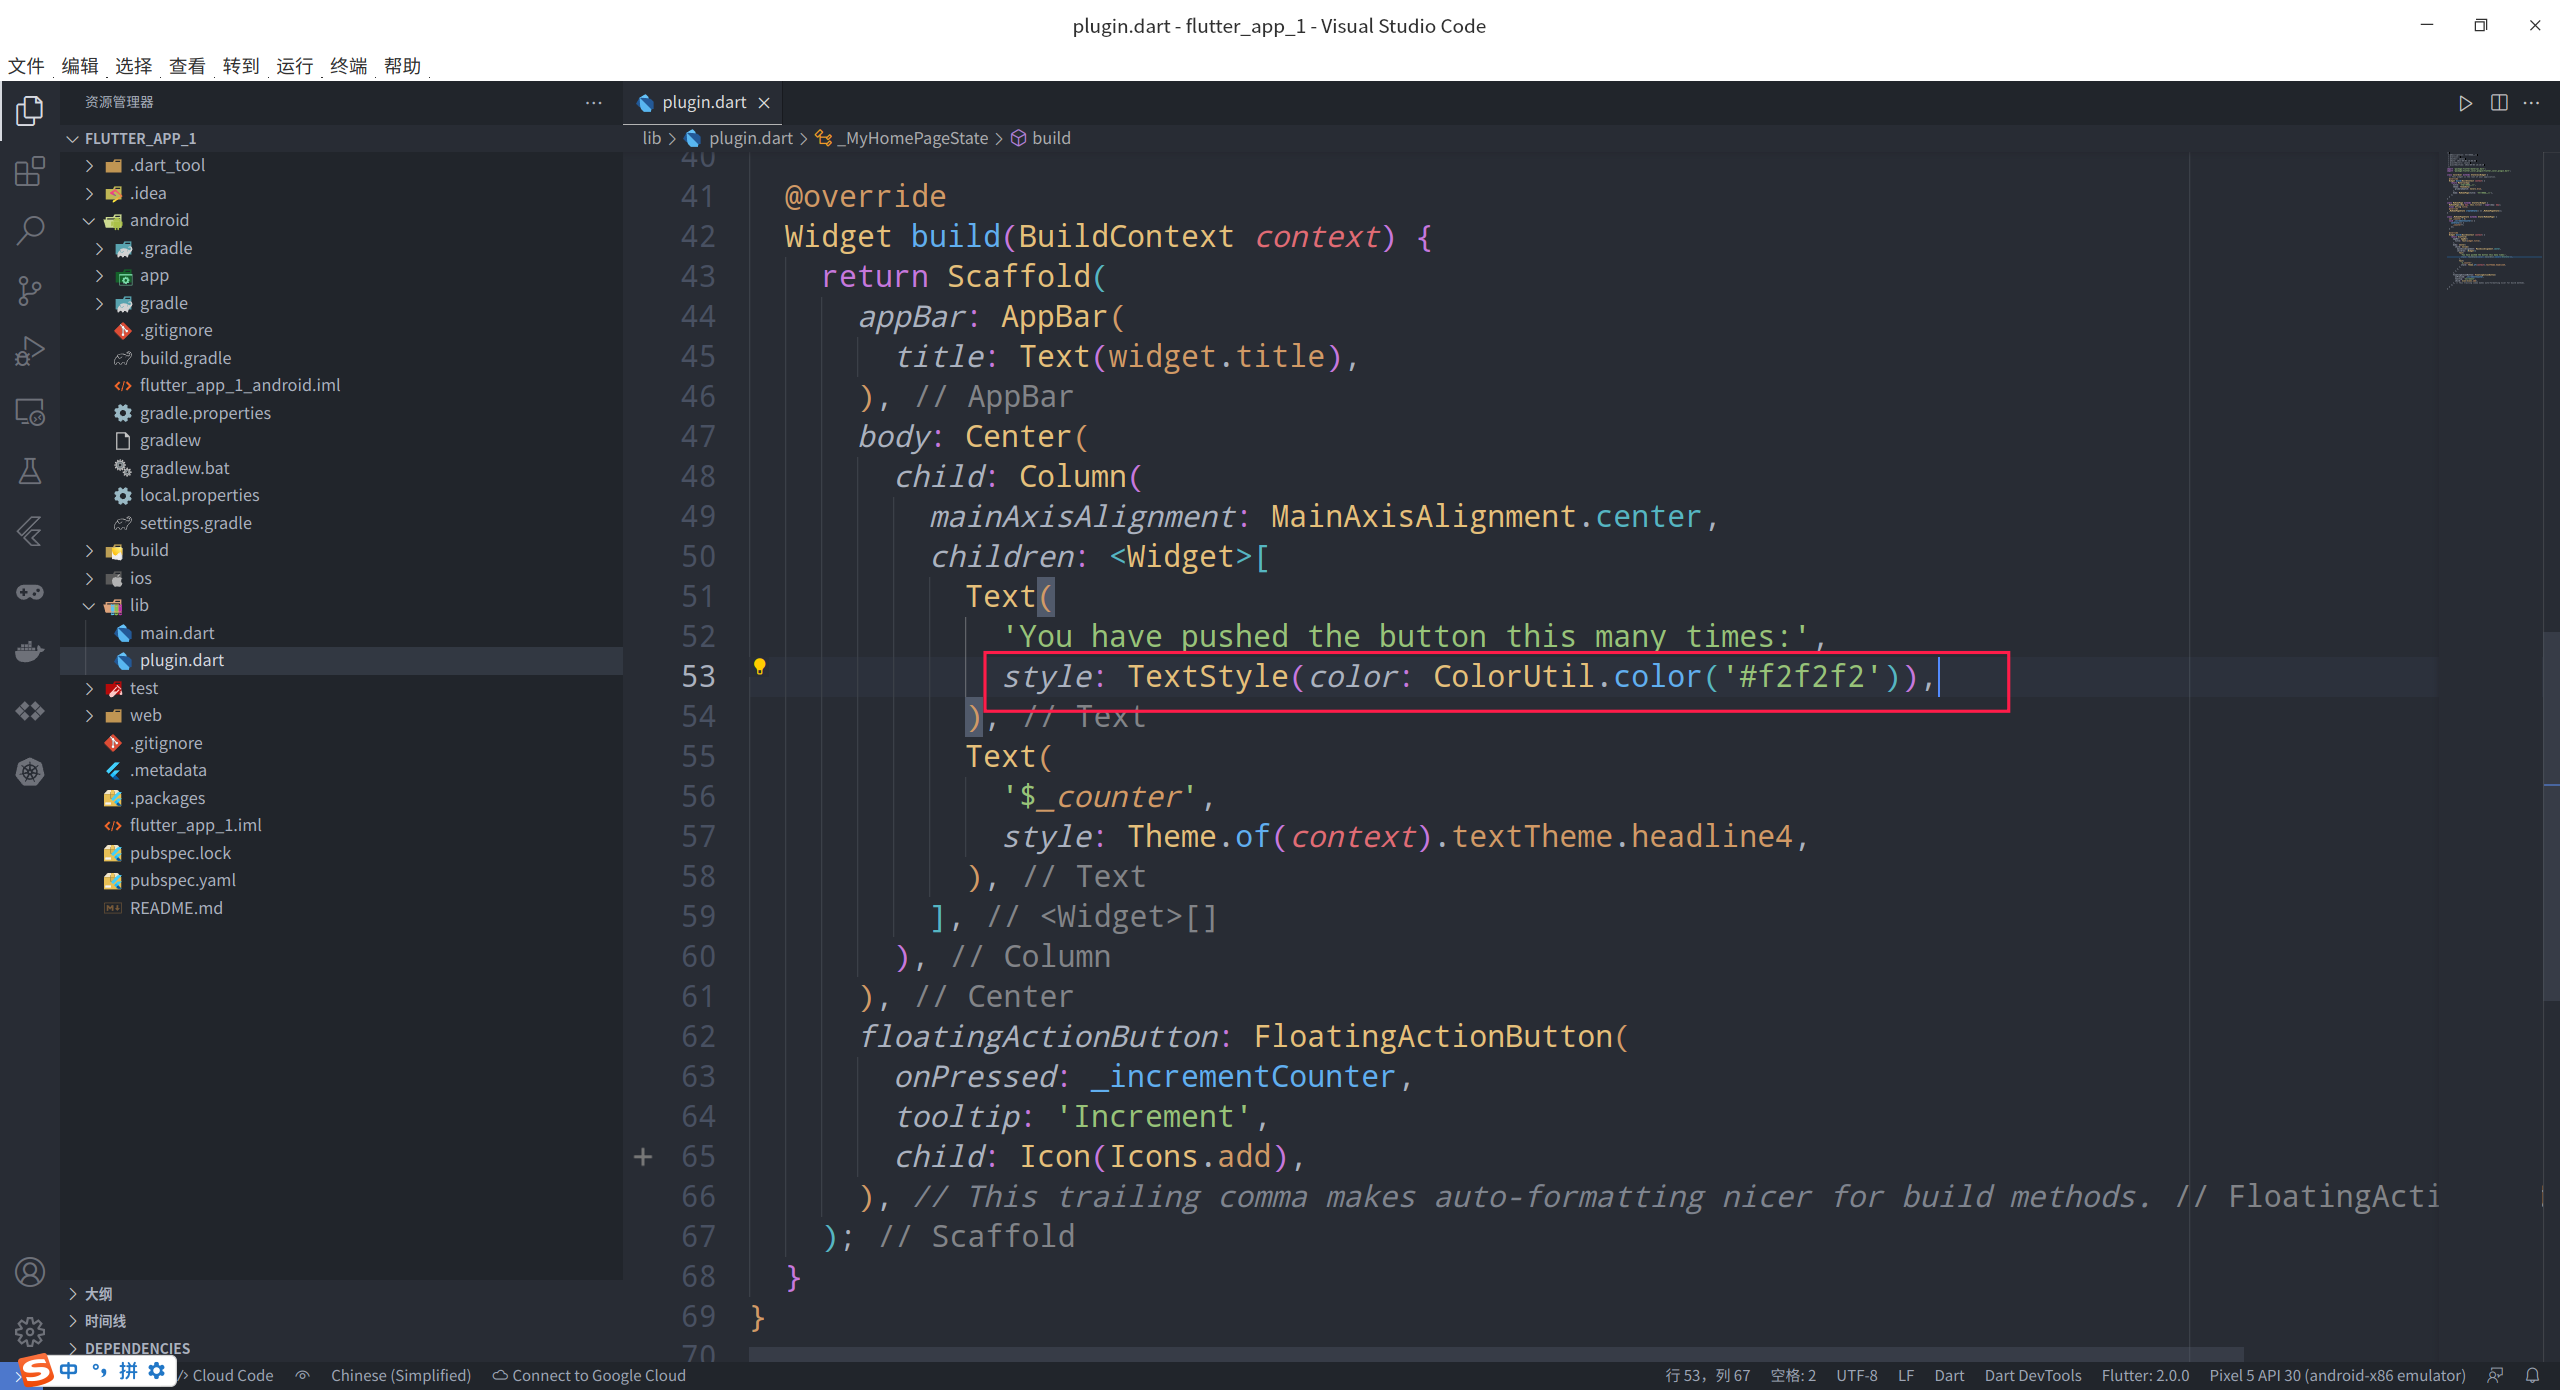Open the Extensions view icon

pos(30,171)
